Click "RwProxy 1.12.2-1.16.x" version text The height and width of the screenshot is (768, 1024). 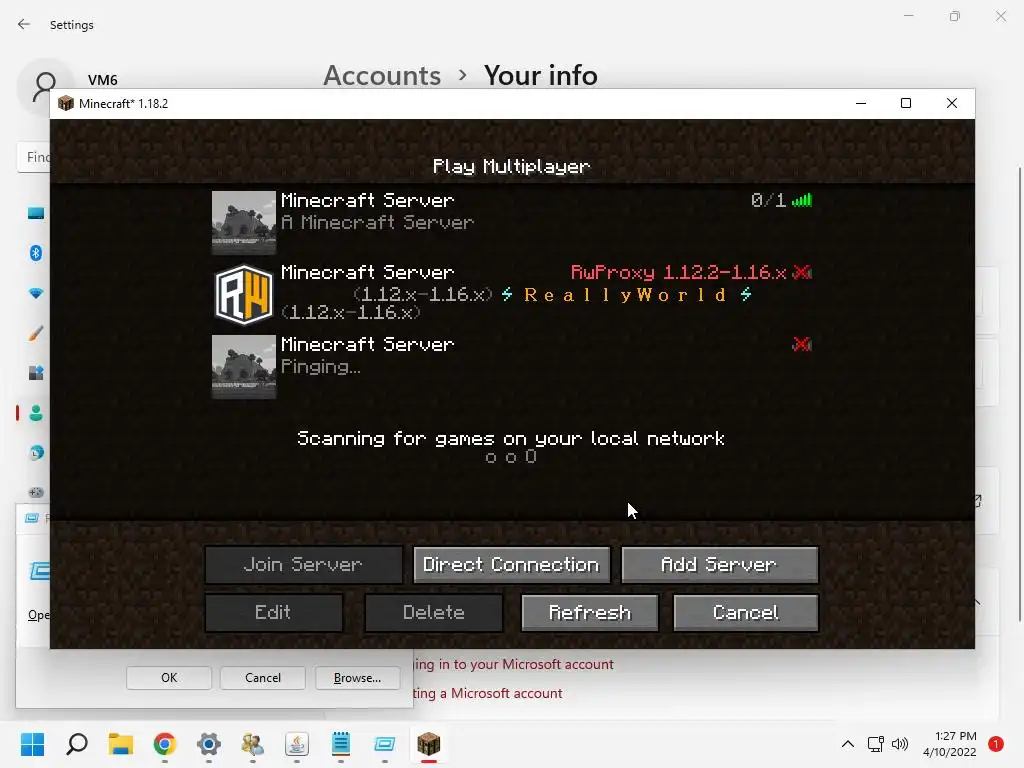(679, 272)
